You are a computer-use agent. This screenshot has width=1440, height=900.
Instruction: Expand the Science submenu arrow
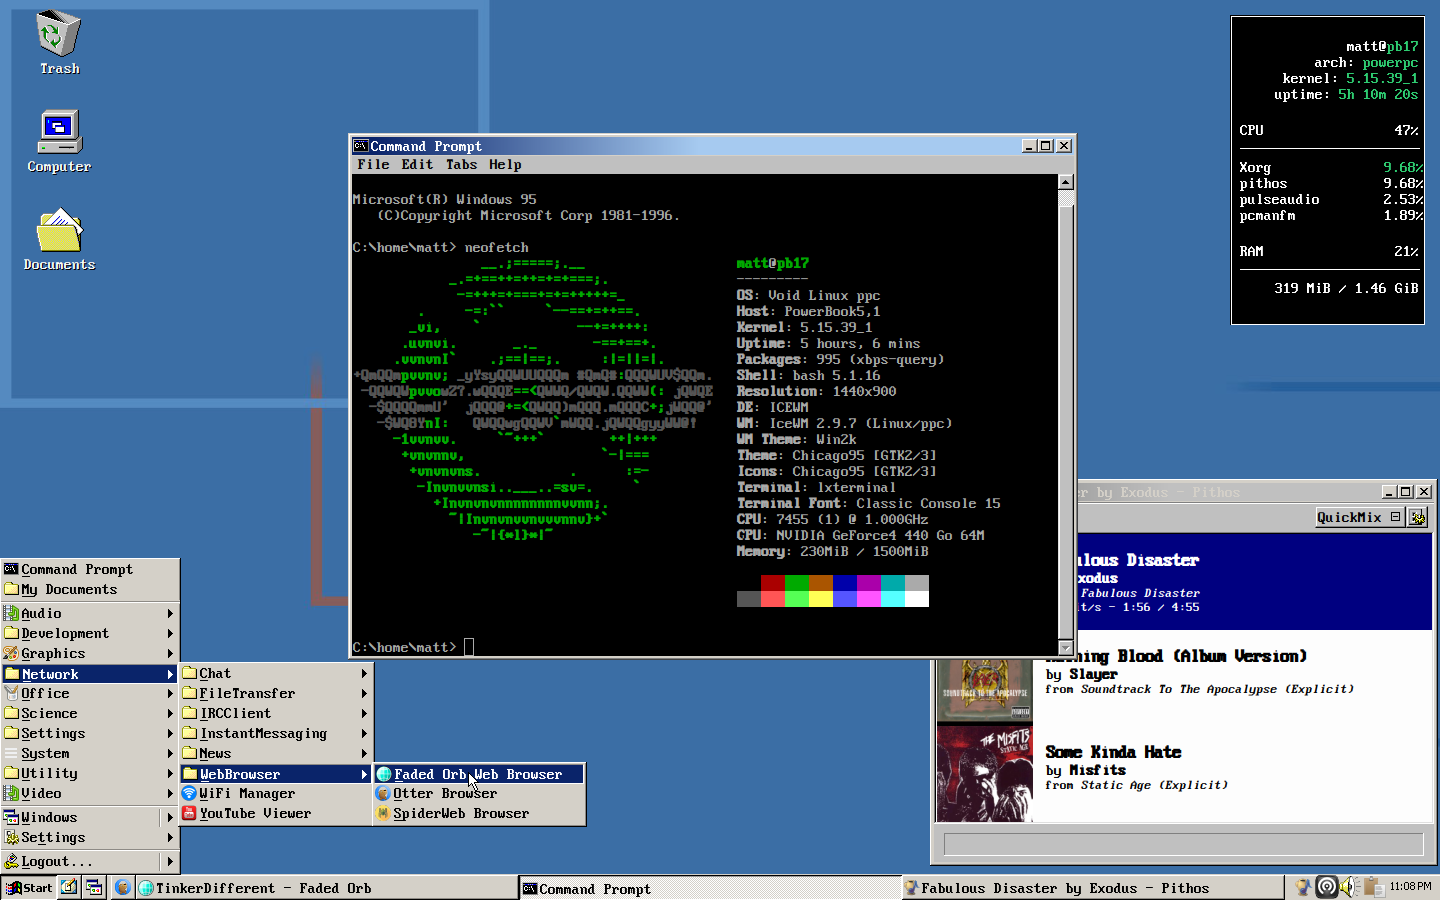170,713
